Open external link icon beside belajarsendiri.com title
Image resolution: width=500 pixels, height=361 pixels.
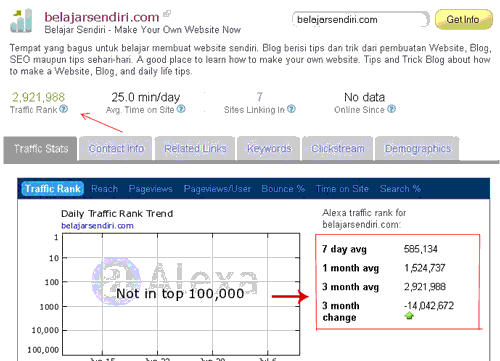click(167, 14)
